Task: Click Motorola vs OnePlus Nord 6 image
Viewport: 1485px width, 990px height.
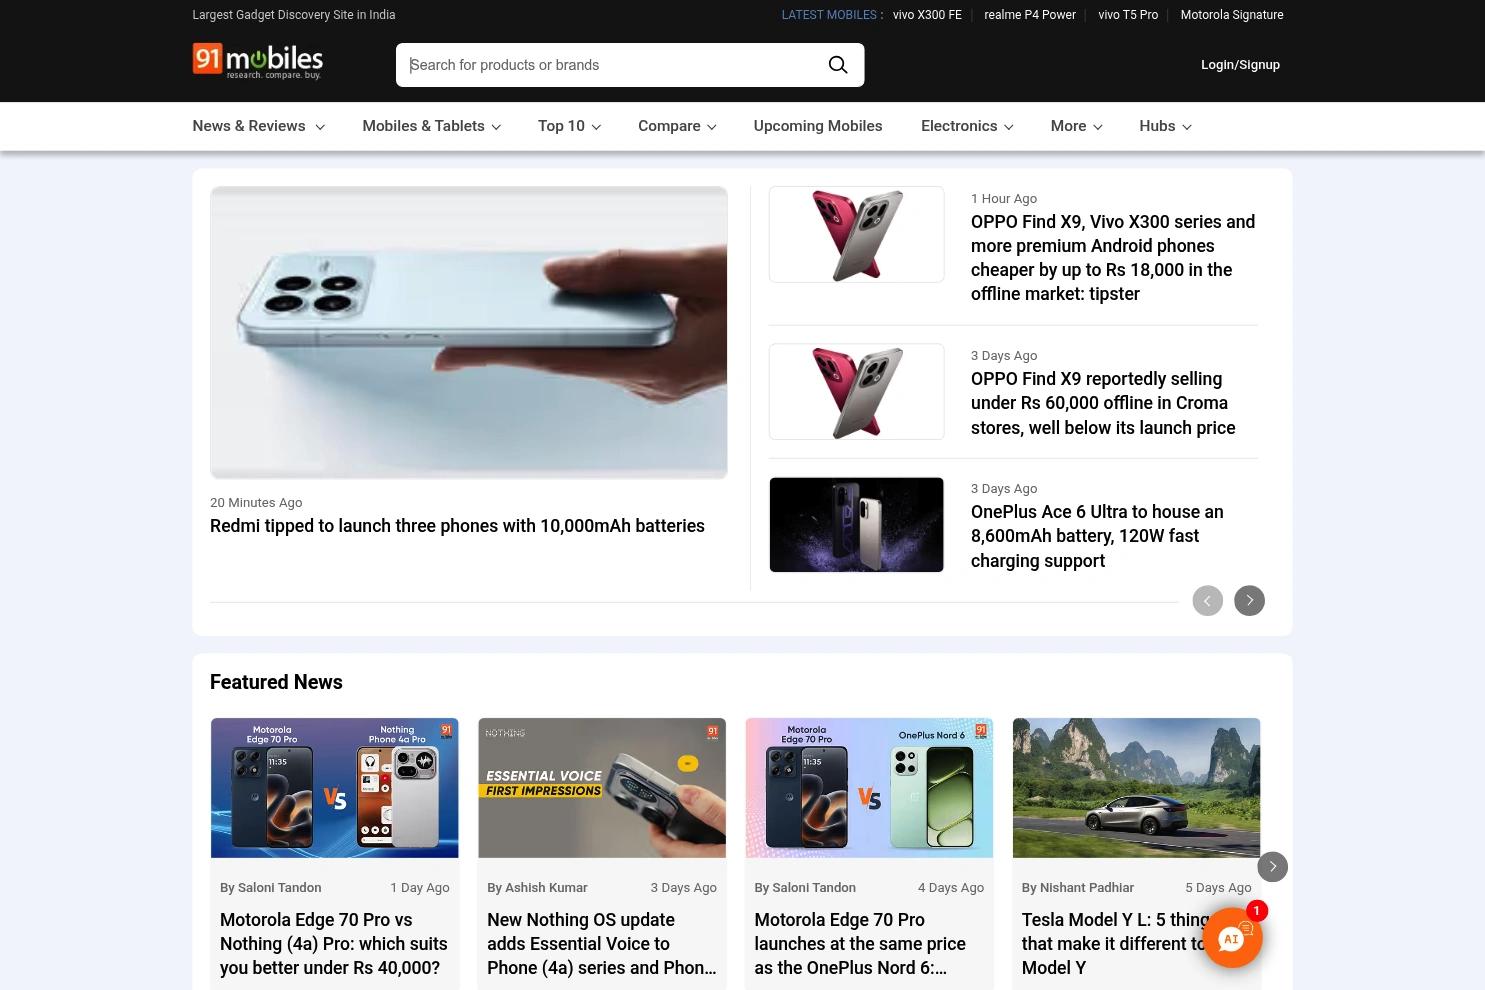Action: pyautogui.click(x=869, y=788)
